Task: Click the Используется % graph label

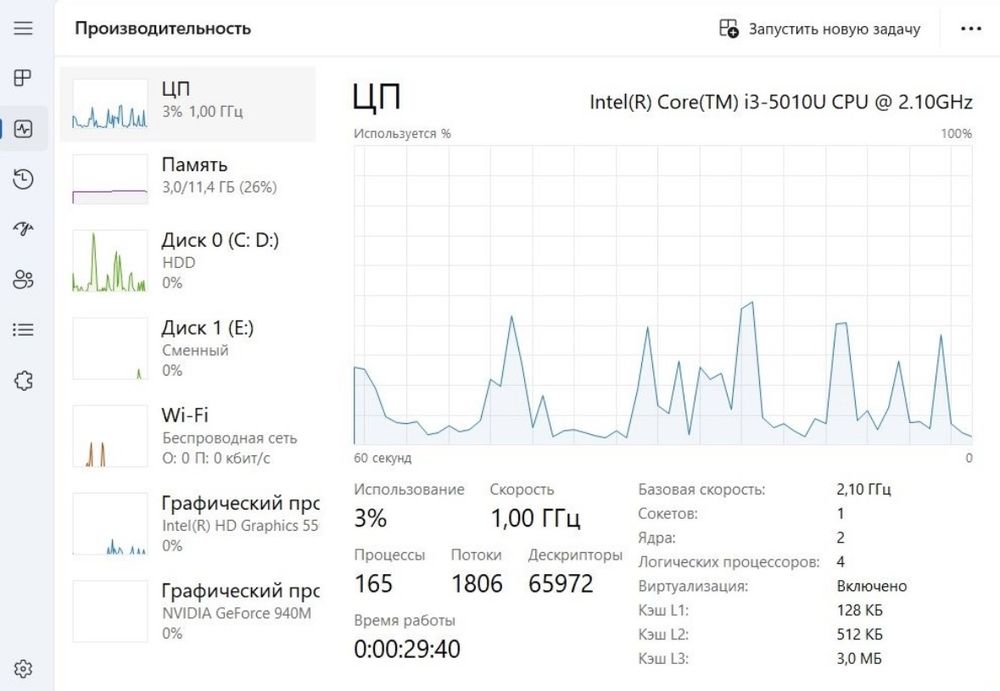Action: (x=402, y=133)
